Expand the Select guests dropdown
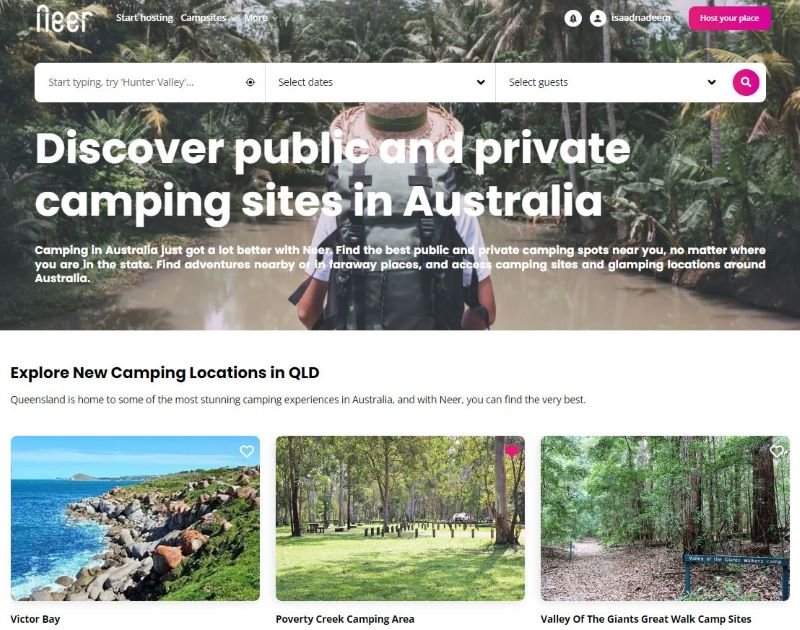The image size is (800, 630). click(x=611, y=82)
